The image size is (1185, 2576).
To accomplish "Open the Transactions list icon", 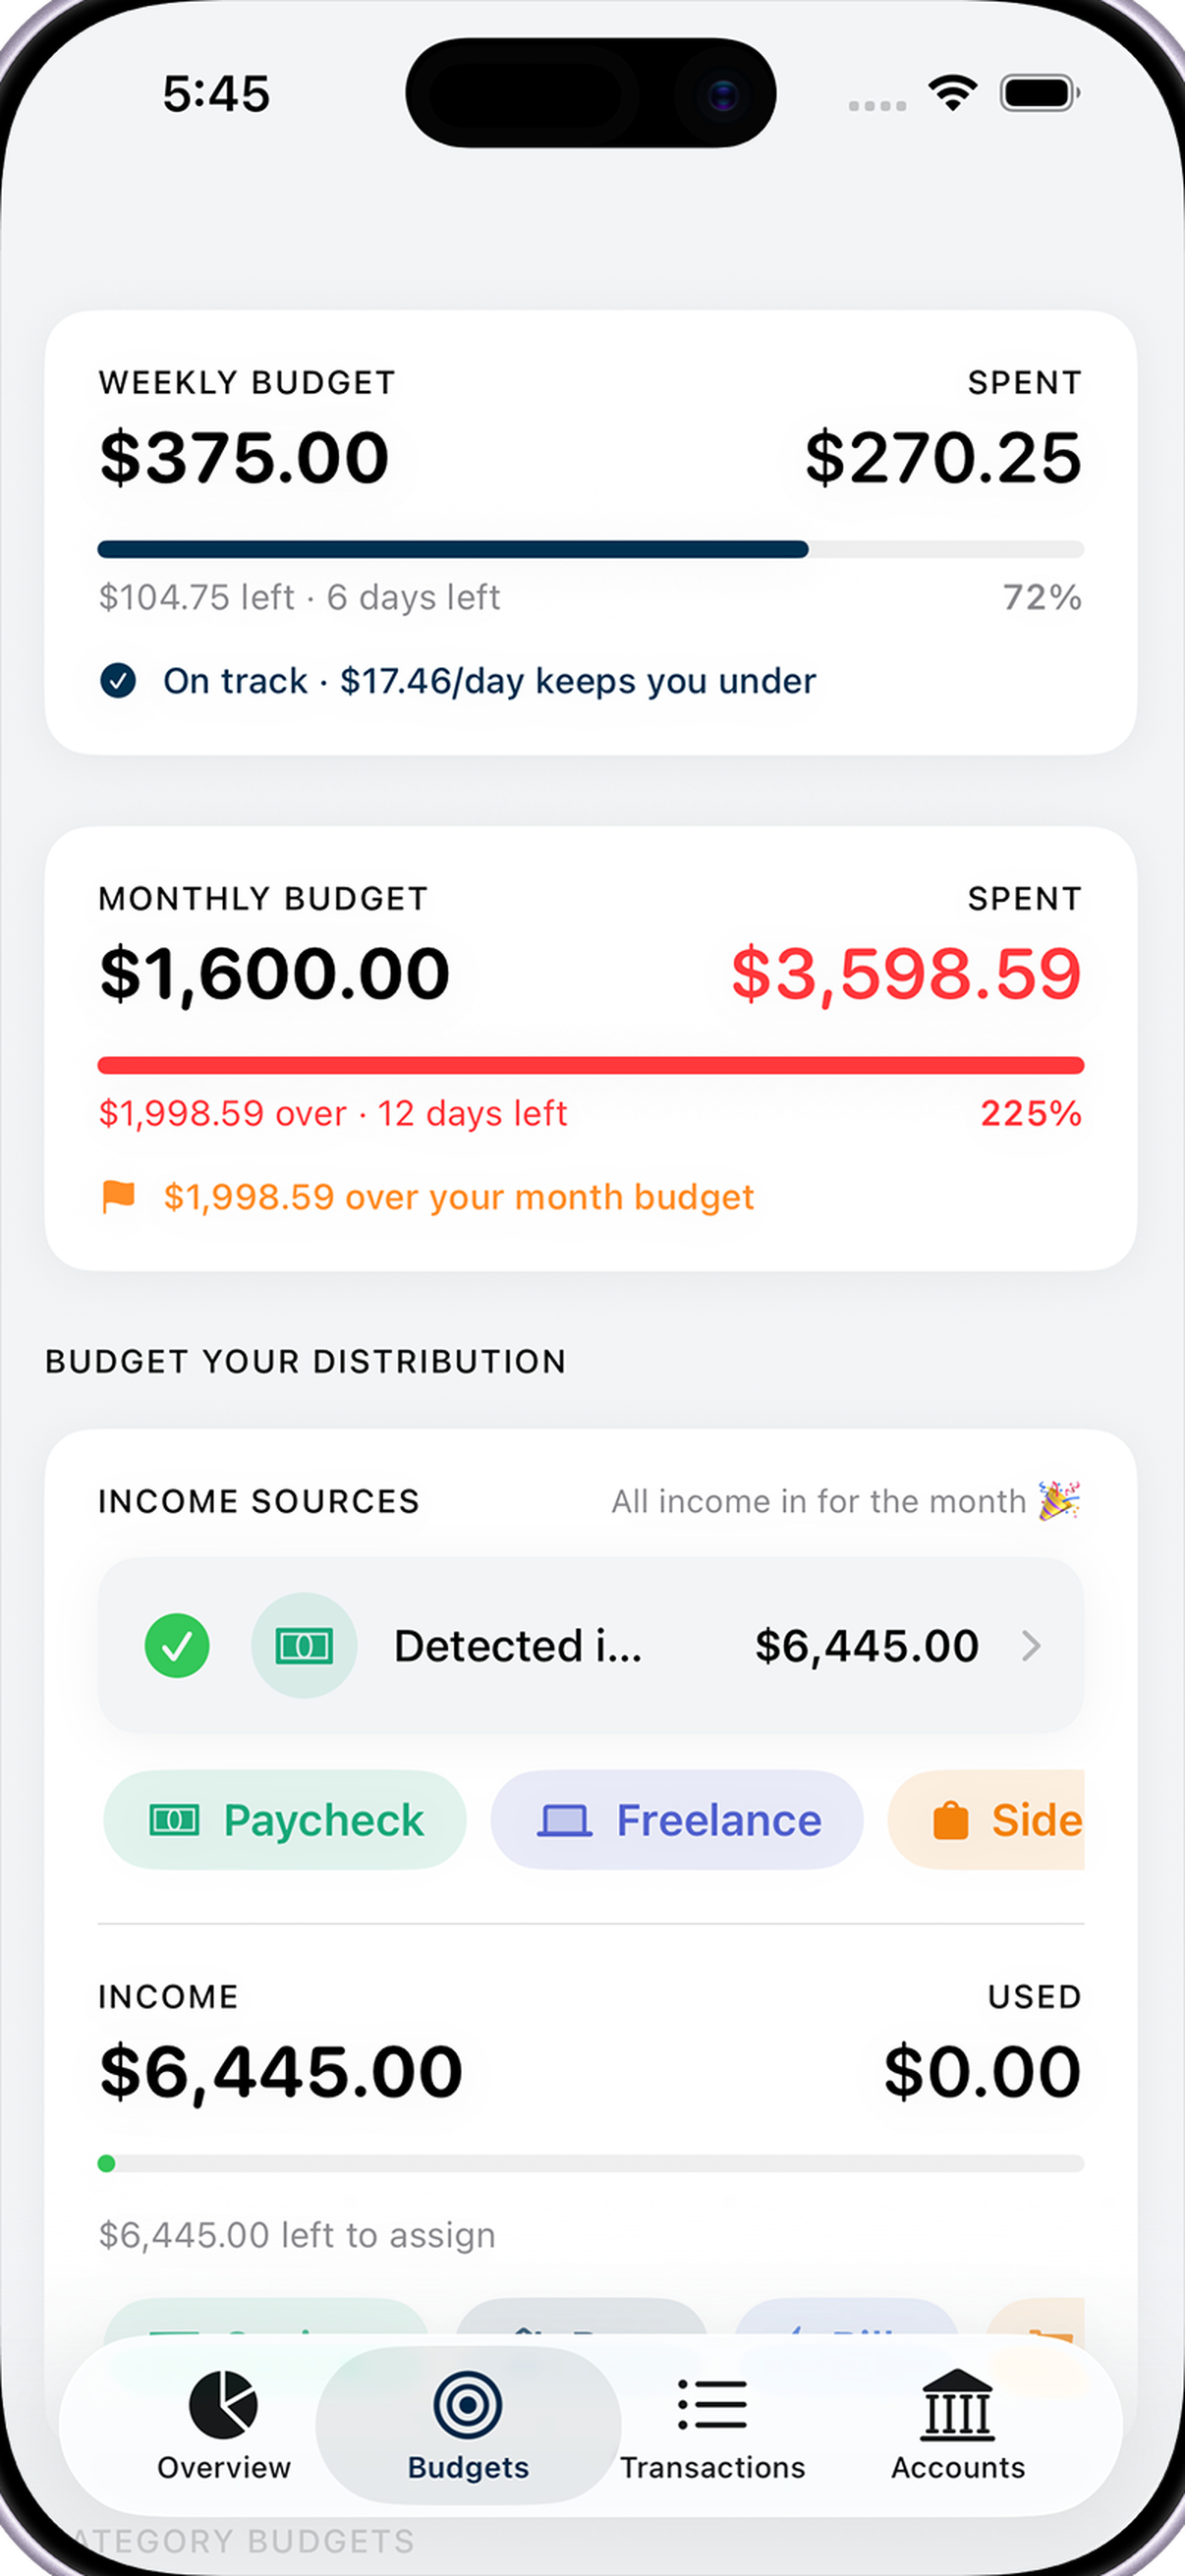I will click(x=712, y=2404).
